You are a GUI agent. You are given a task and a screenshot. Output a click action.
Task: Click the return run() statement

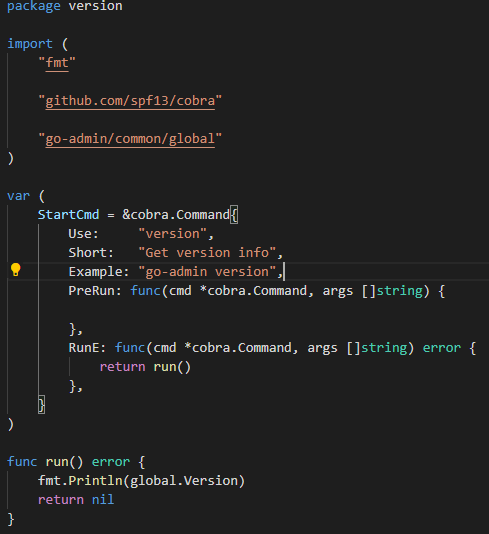coord(145,367)
